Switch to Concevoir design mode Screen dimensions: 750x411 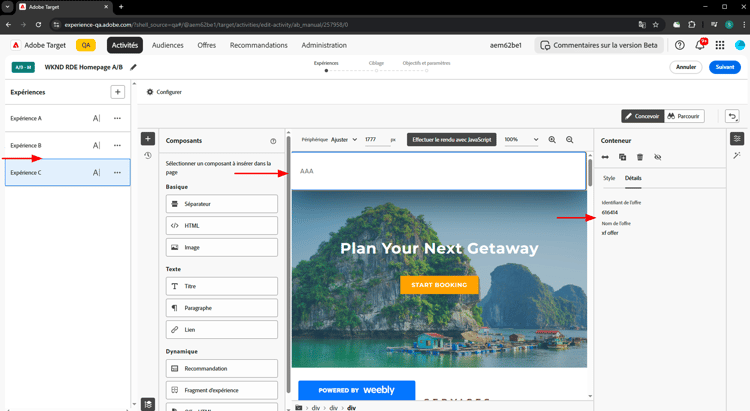(x=642, y=116)
